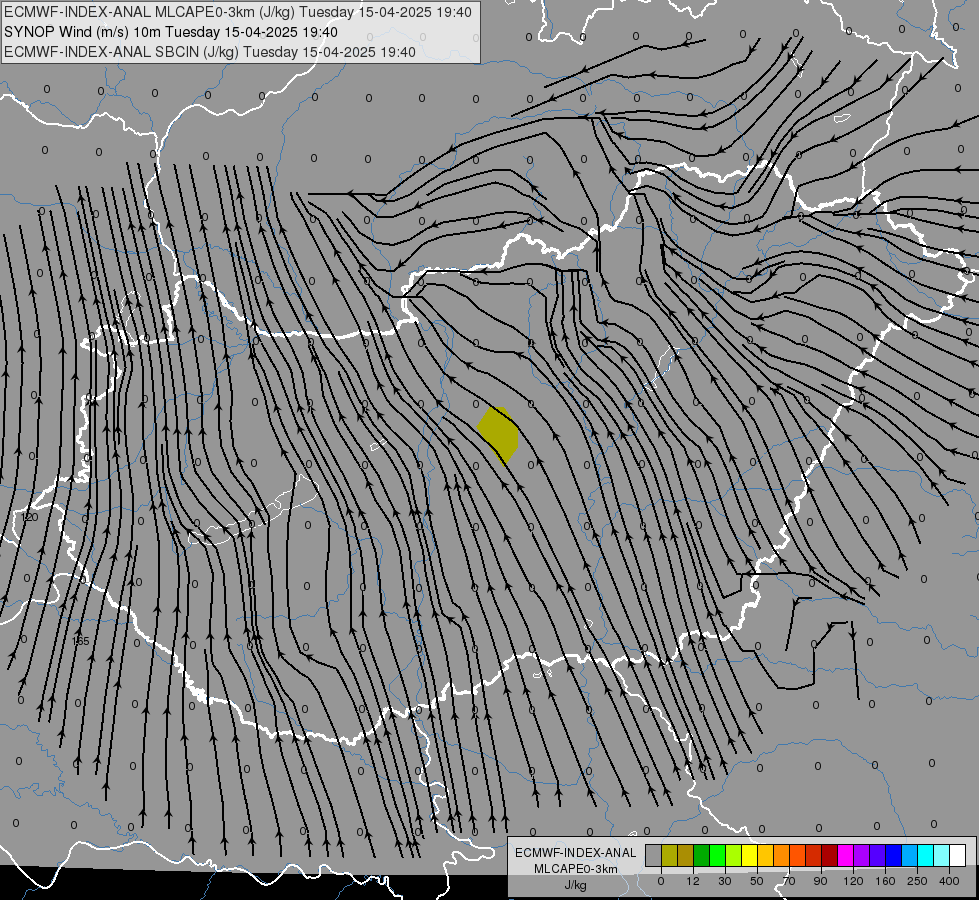Pick the sky blue legend swatch
Image resolution: width=979 pixels, height=900 pixels.
[x=910, y=855]
